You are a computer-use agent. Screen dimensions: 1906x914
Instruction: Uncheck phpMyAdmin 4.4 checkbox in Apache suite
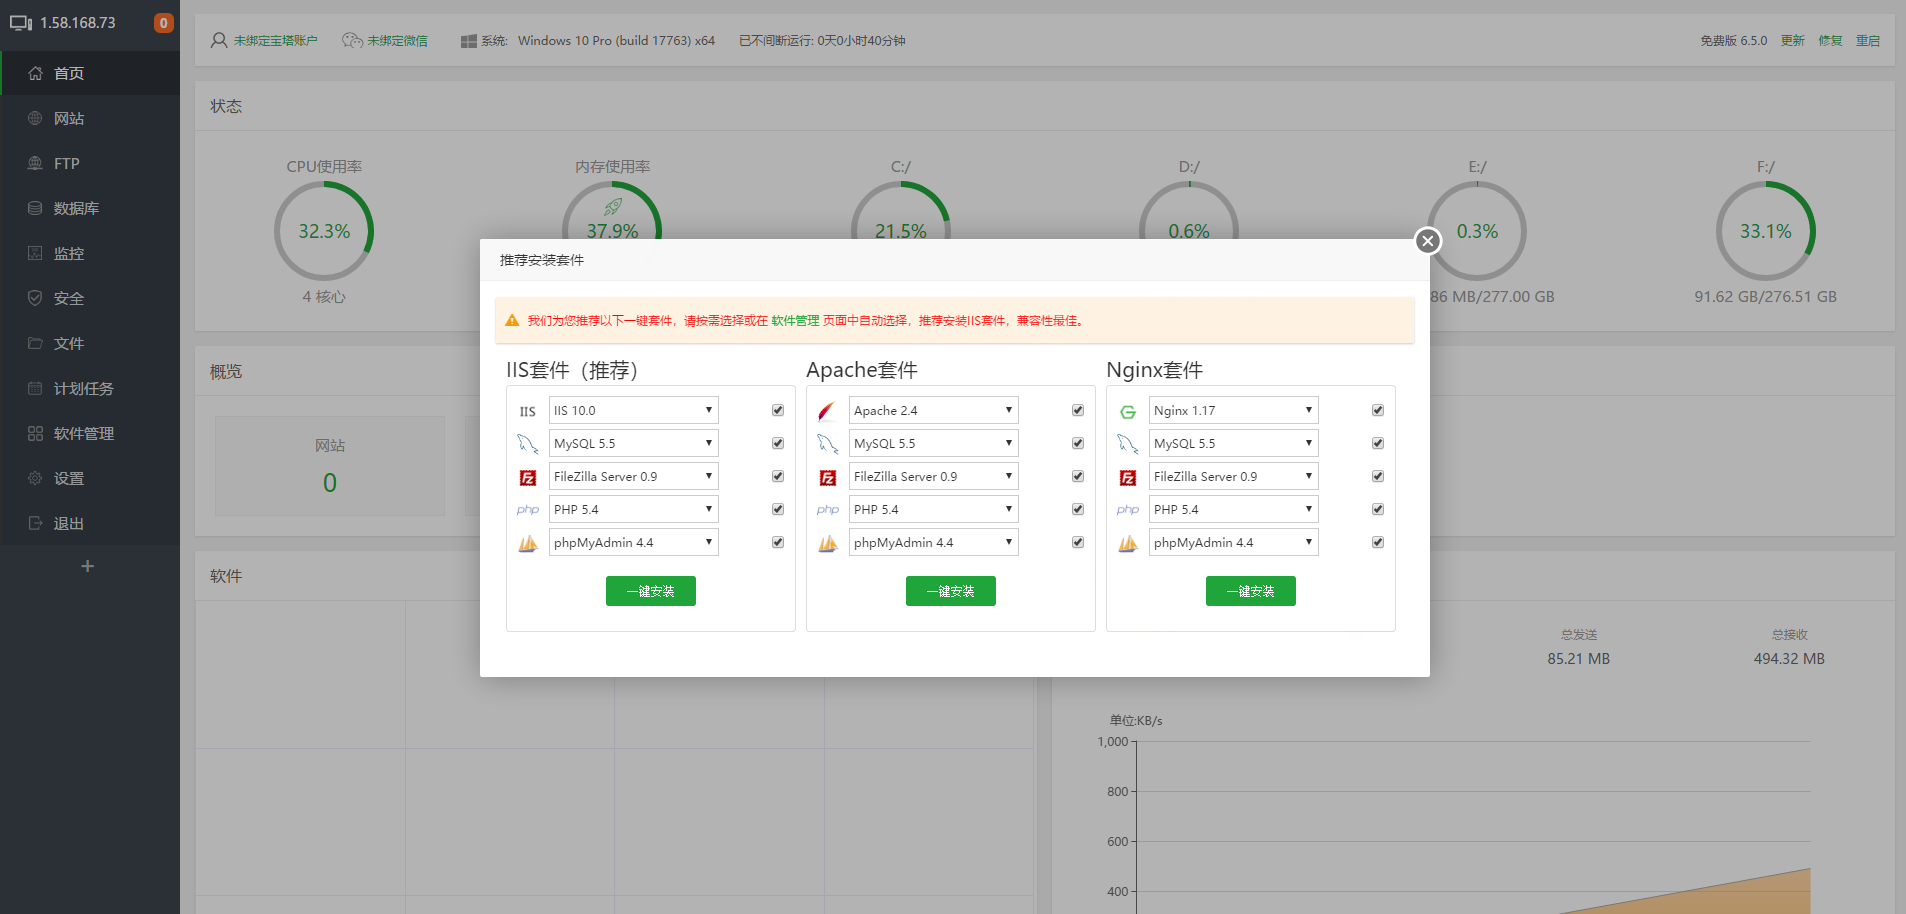pos(1078,542)
